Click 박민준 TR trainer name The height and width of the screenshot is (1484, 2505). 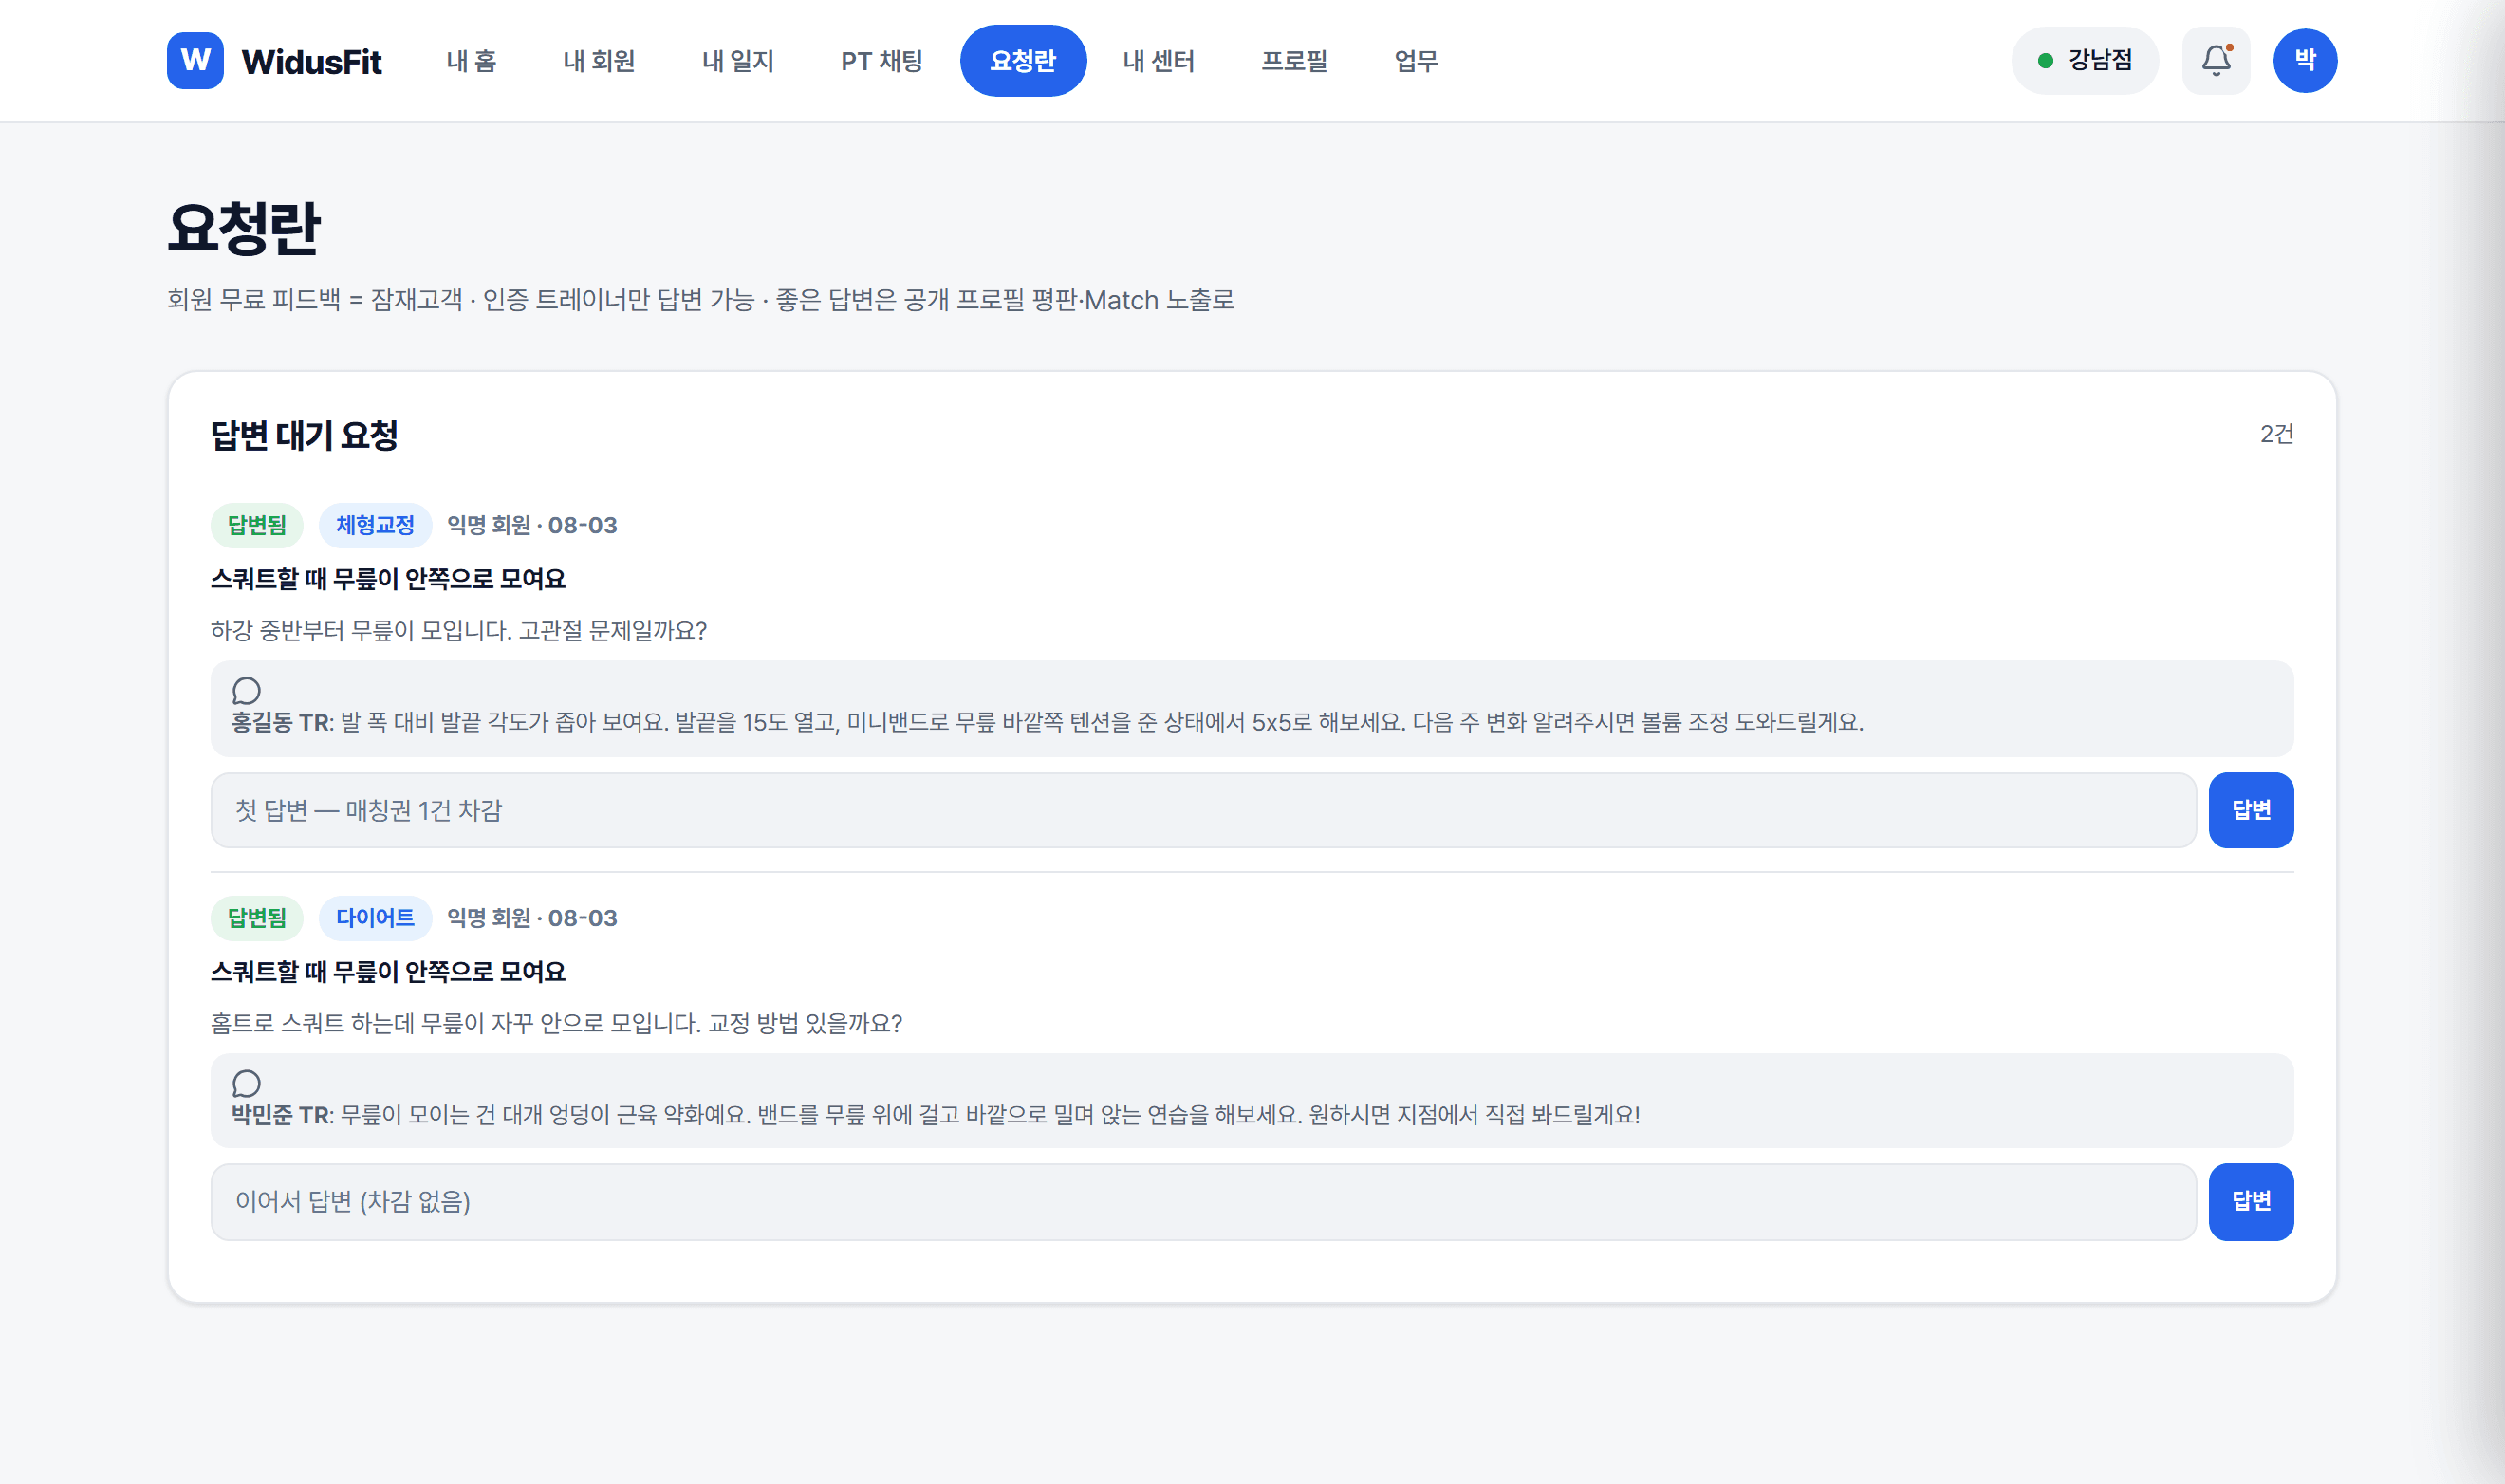tap(280, 1115)
